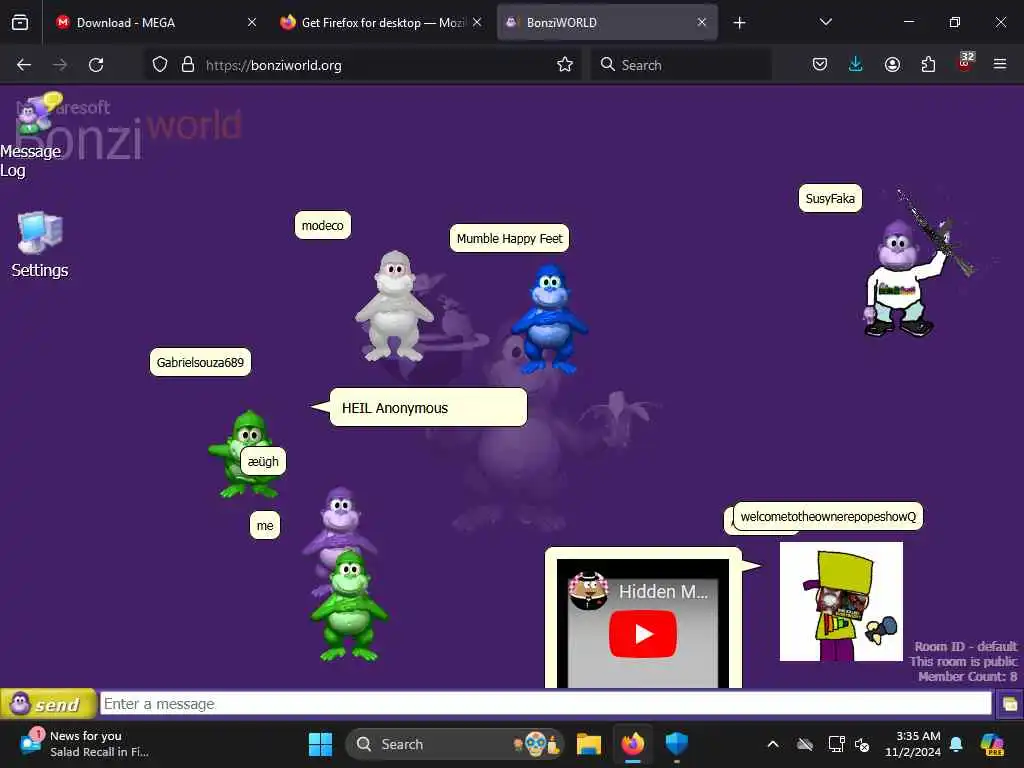1024x768 pixels.
Task: Close the Download - MEGA tab
Action: (x=252, y=22)
